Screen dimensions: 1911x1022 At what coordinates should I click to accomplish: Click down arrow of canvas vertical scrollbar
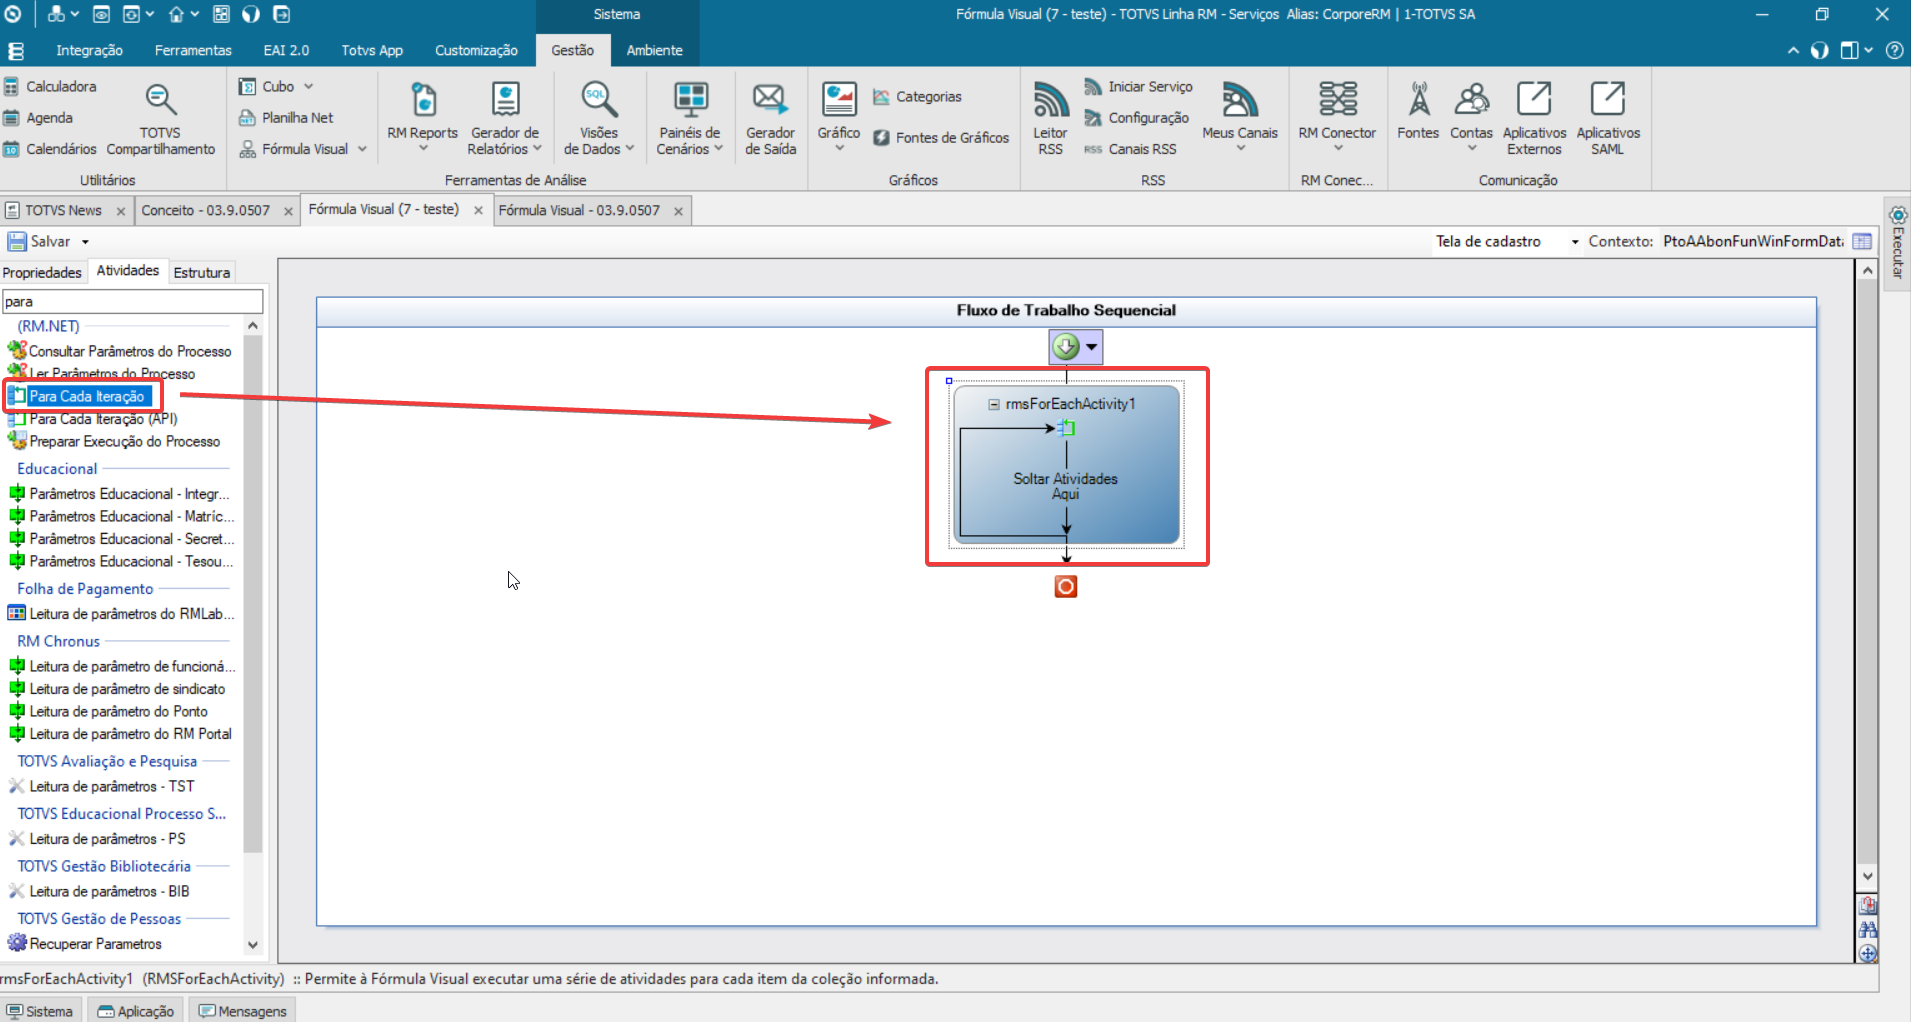pos(1867,876)
